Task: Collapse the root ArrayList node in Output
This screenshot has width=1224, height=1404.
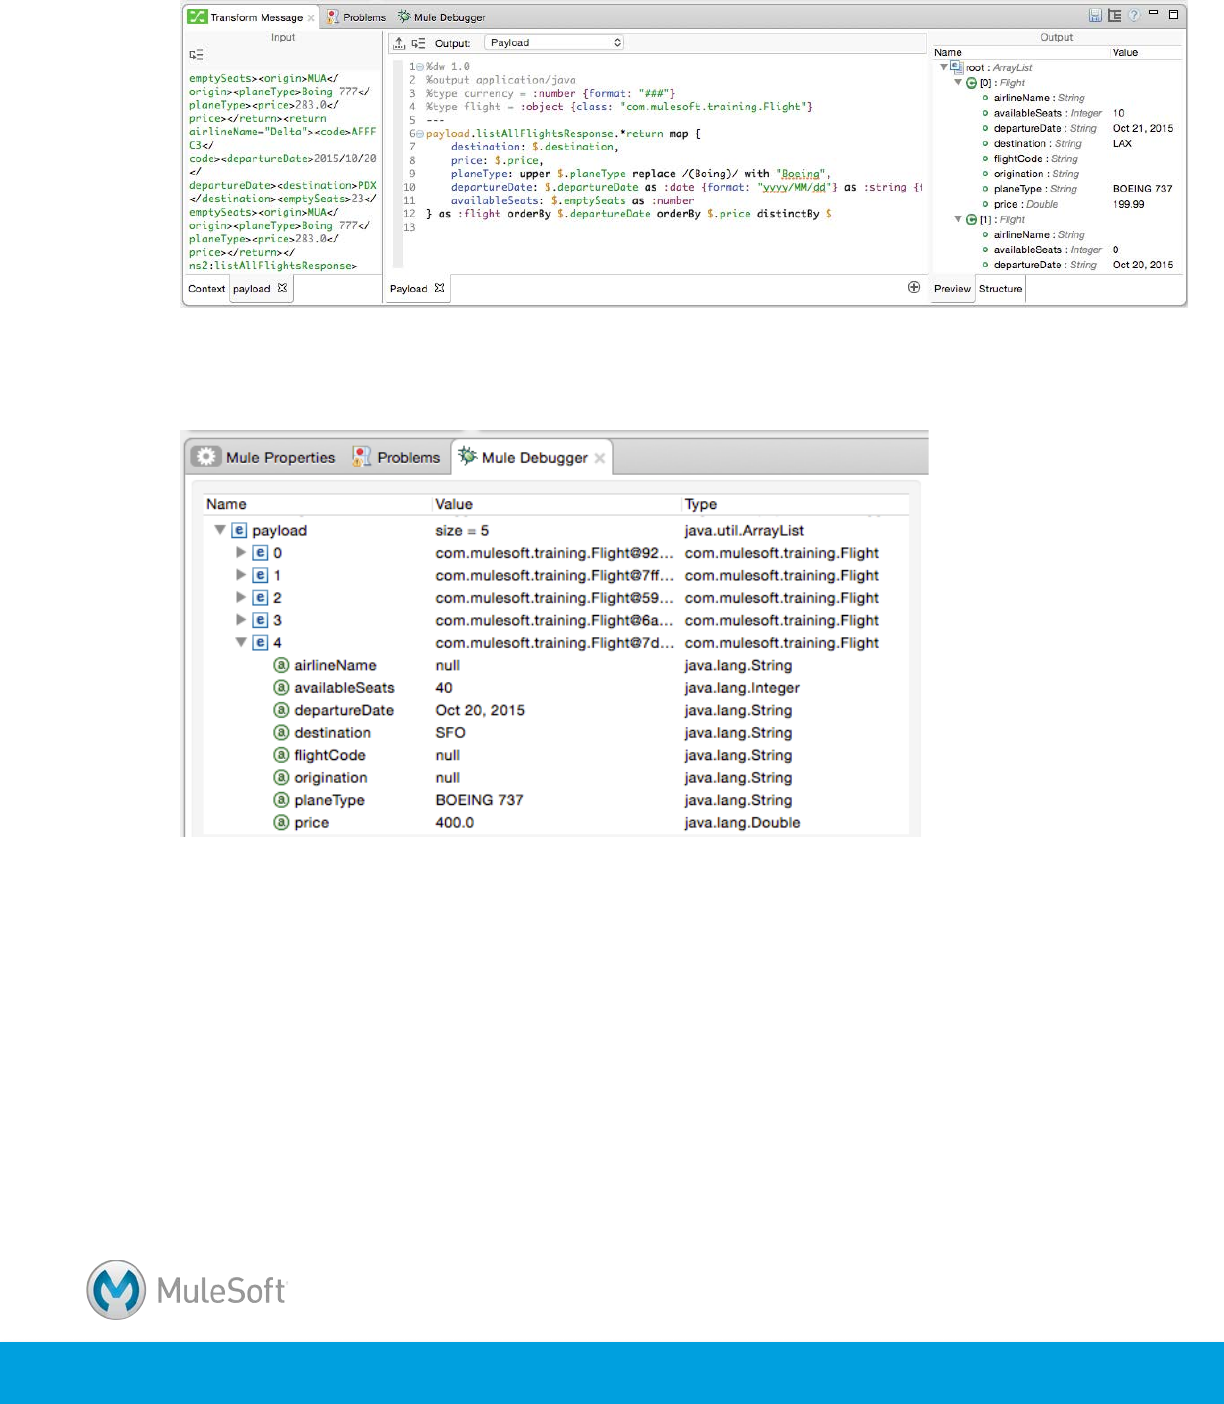Action: pos(943,67)
